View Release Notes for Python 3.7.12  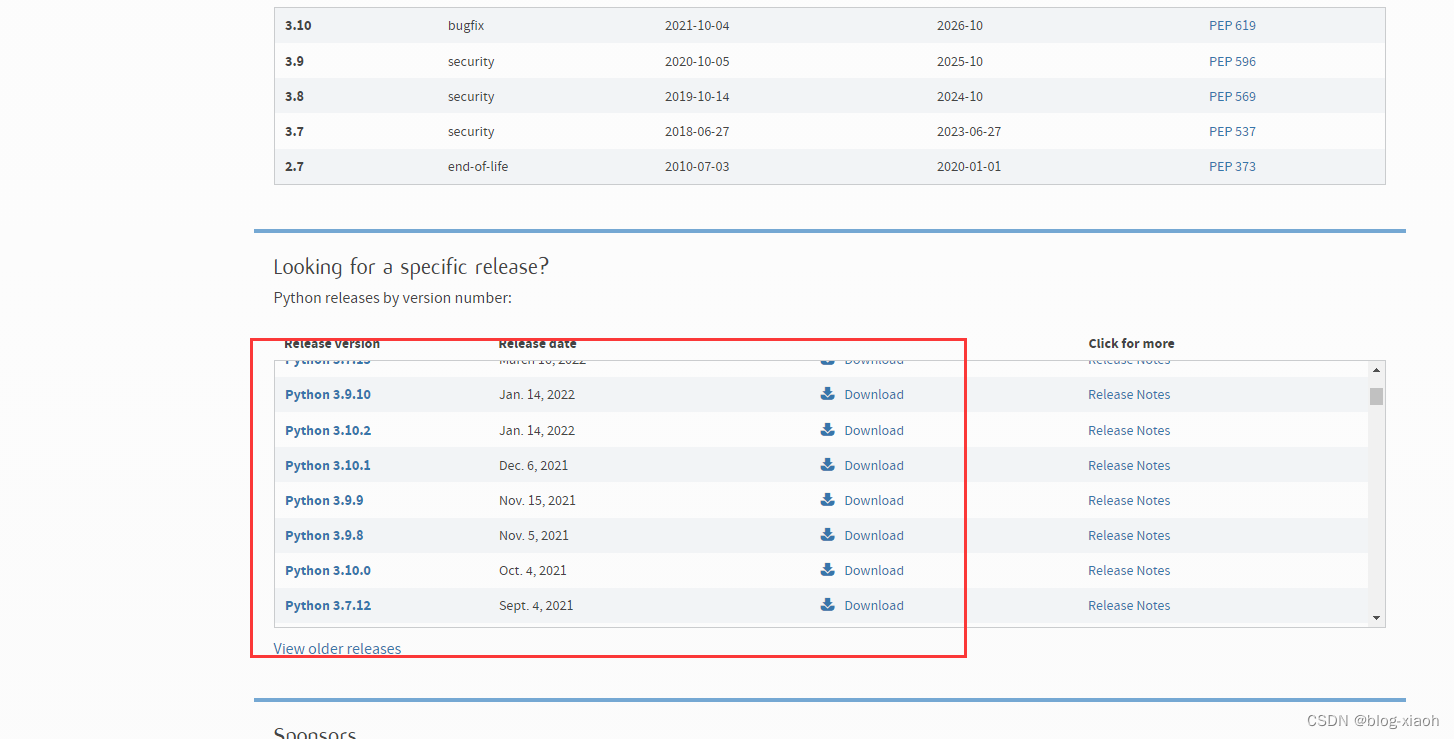coord(1129,606)
